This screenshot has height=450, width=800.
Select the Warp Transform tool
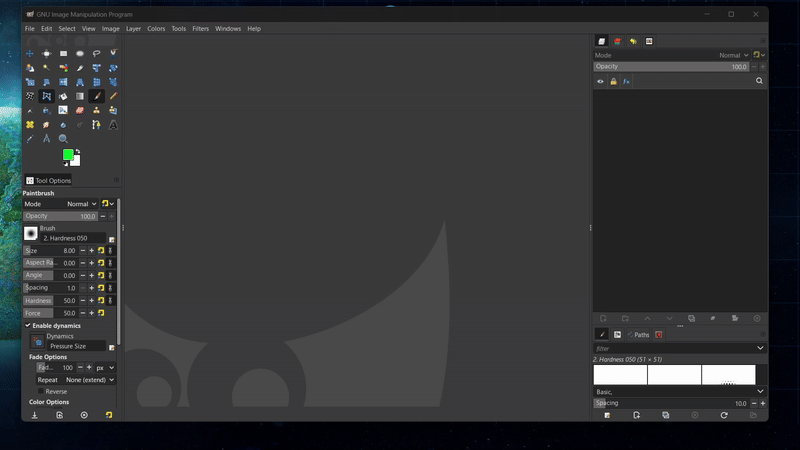click(30, 96)
